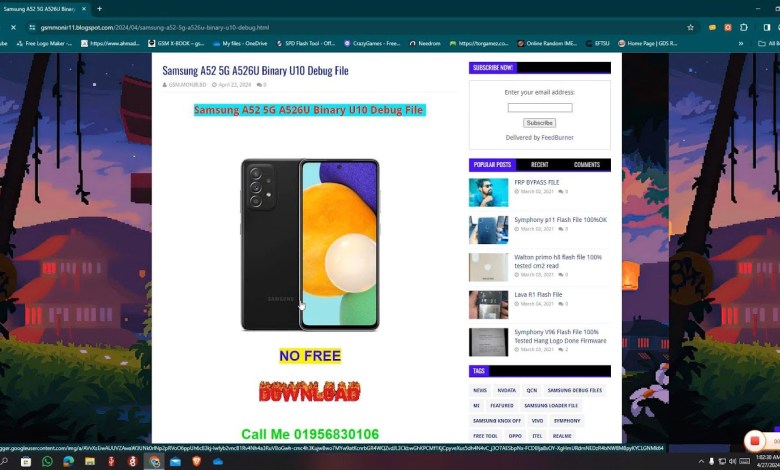780x470 pixels.
Task: Select the Popular Posts tab
Action: tap(492, 165)
